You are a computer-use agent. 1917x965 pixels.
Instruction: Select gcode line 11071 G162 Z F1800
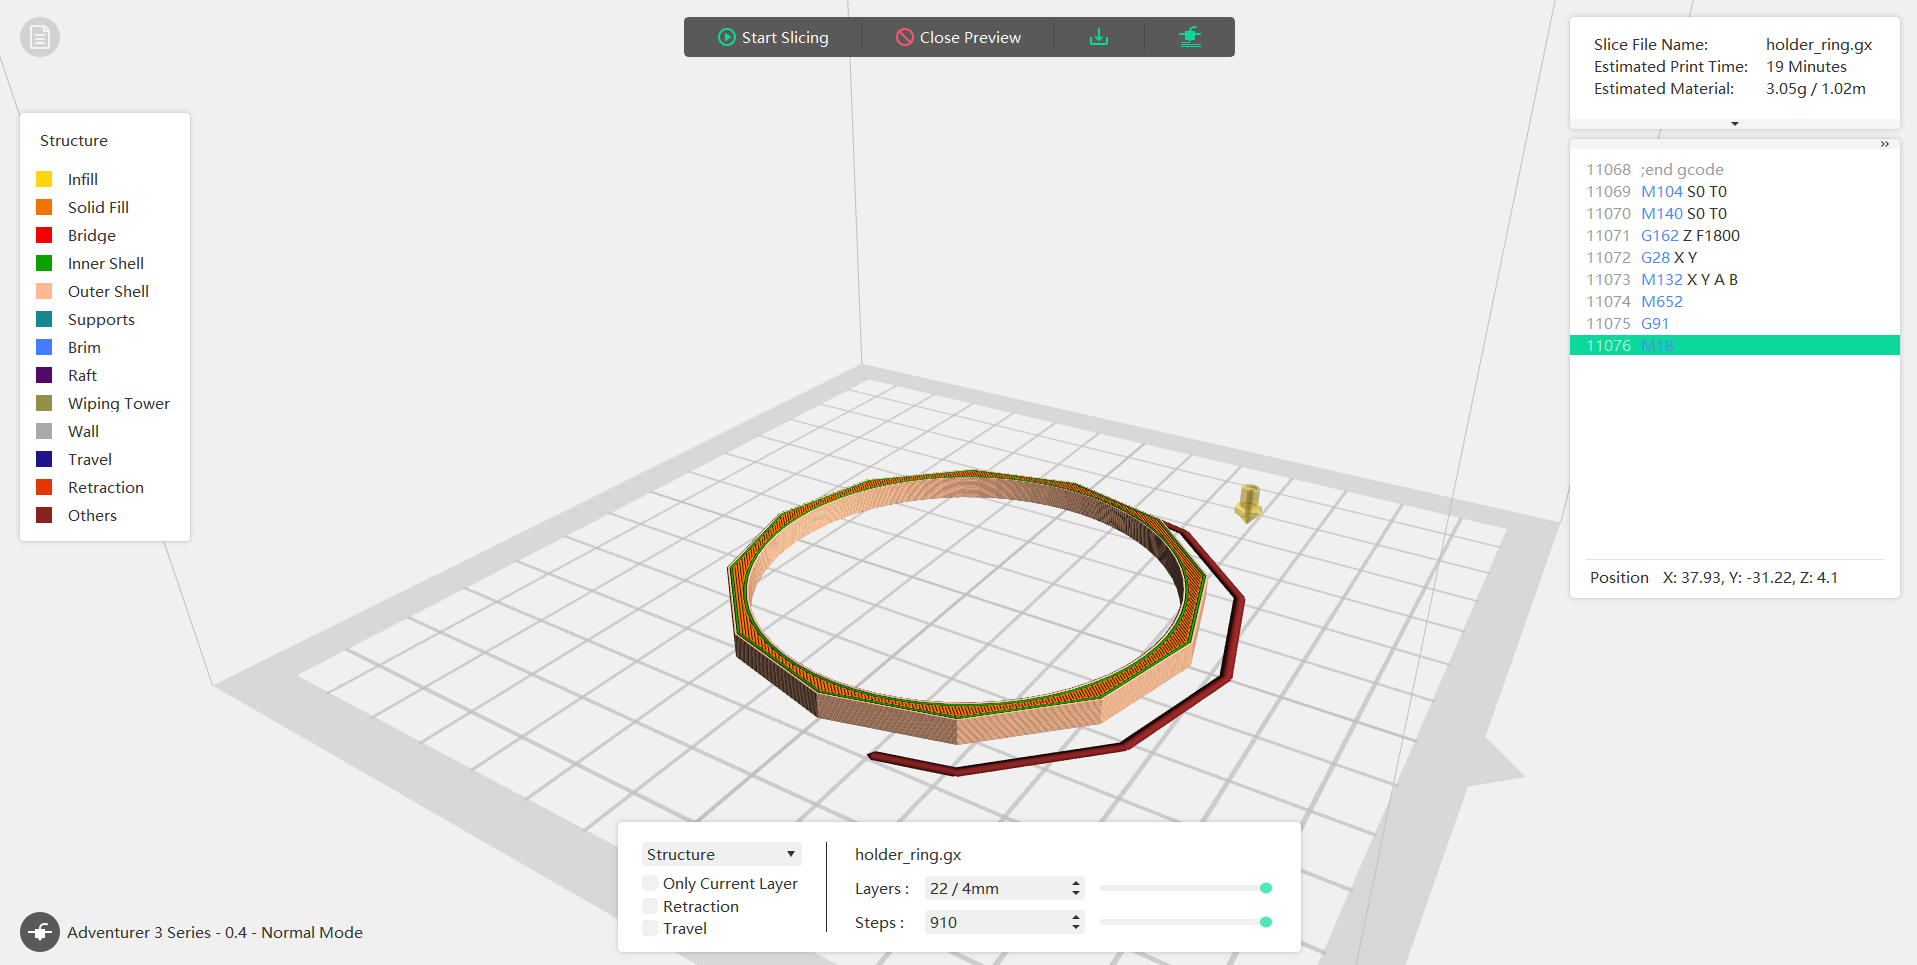[x=1735, y=235]
